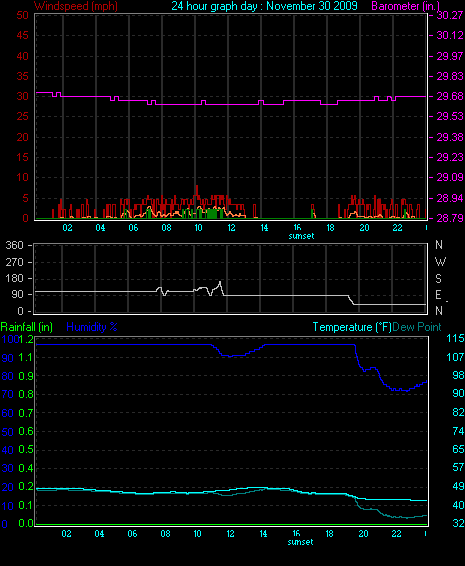
Task: Click the 30.27 barometer scale value
Action: click(x=450, y=15)
